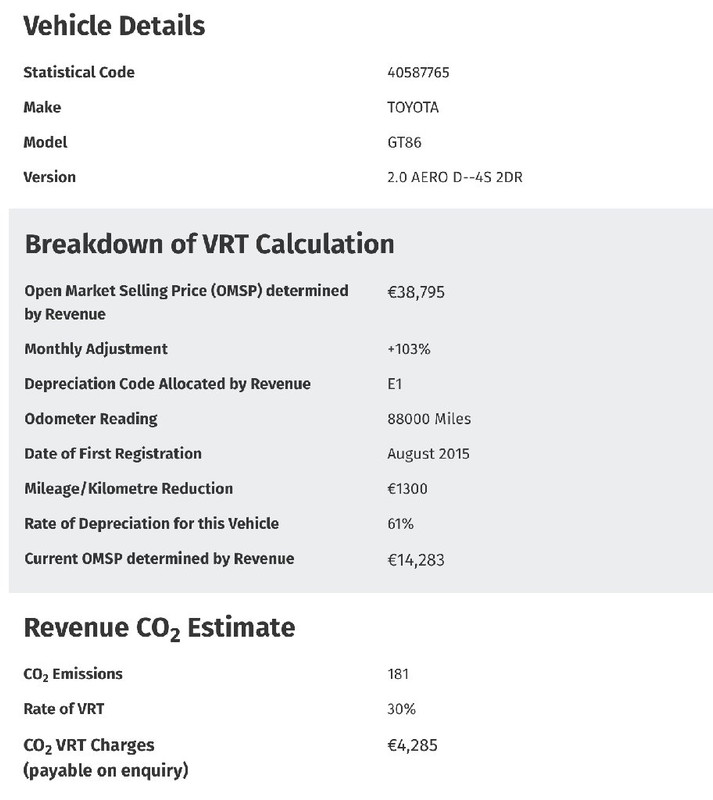Click Depreciation Code Allocated by Revenue label
The width and height of the screenshot is (713, 800).
pyautogui.click(x=167, y=384)
